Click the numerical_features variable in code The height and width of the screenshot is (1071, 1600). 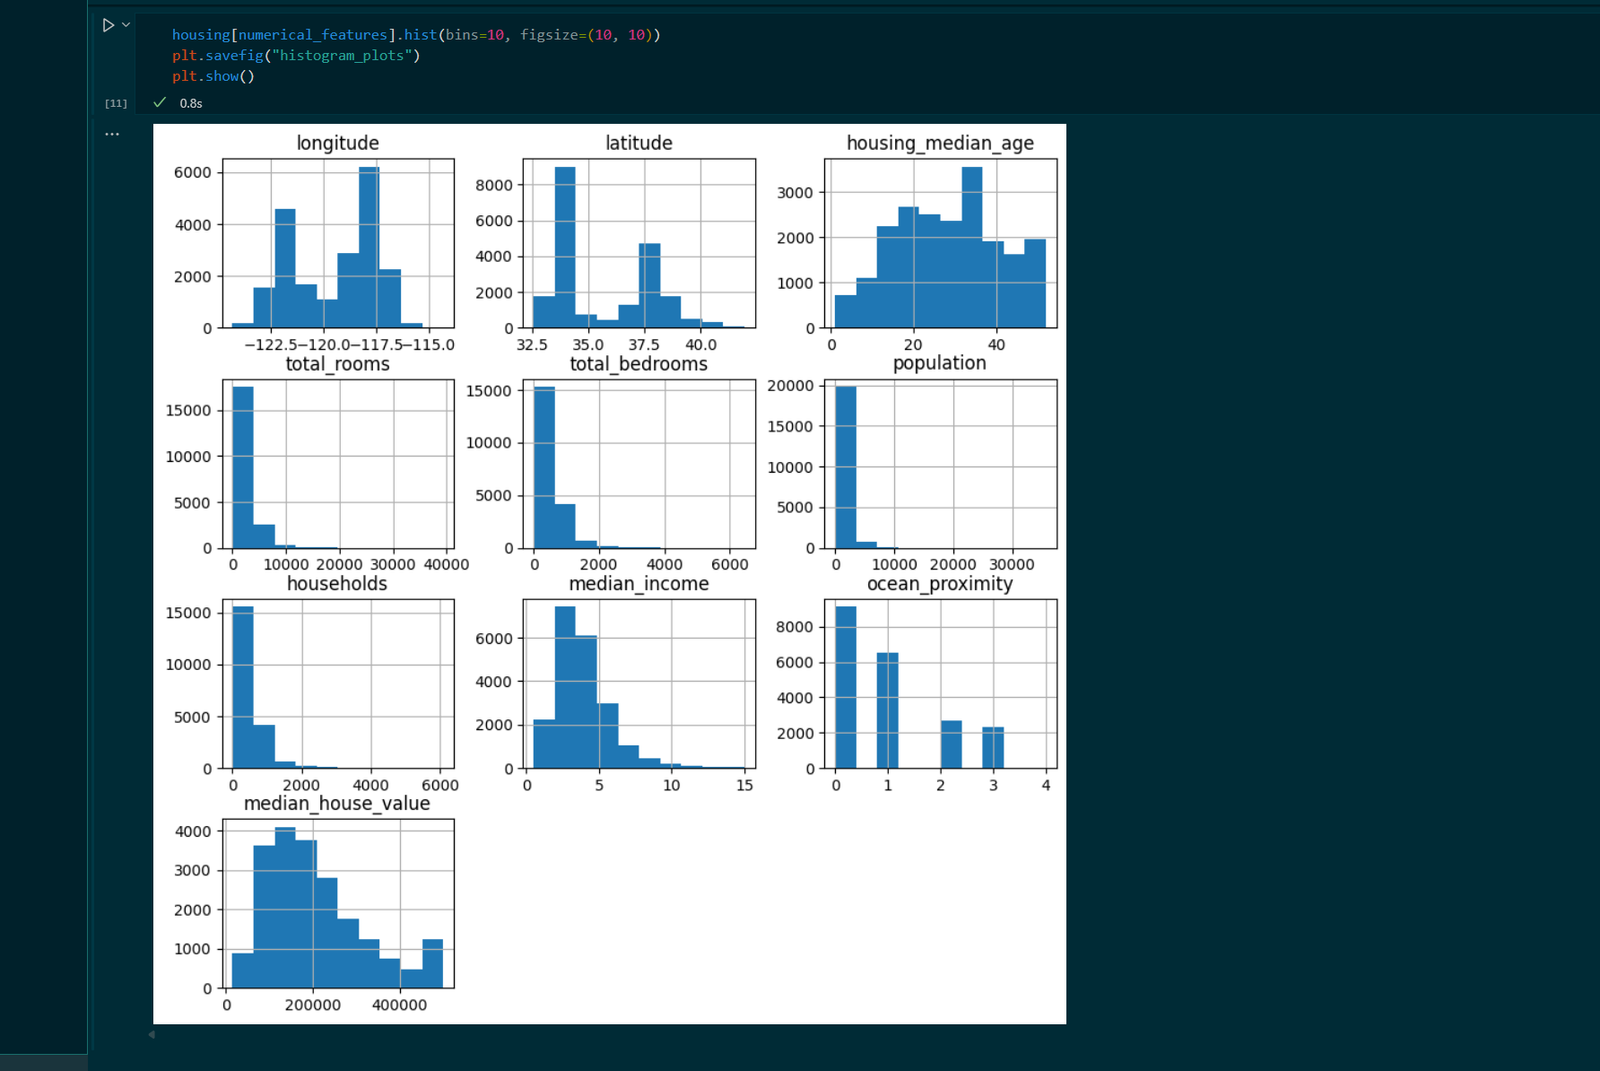(x=312, y=34)
